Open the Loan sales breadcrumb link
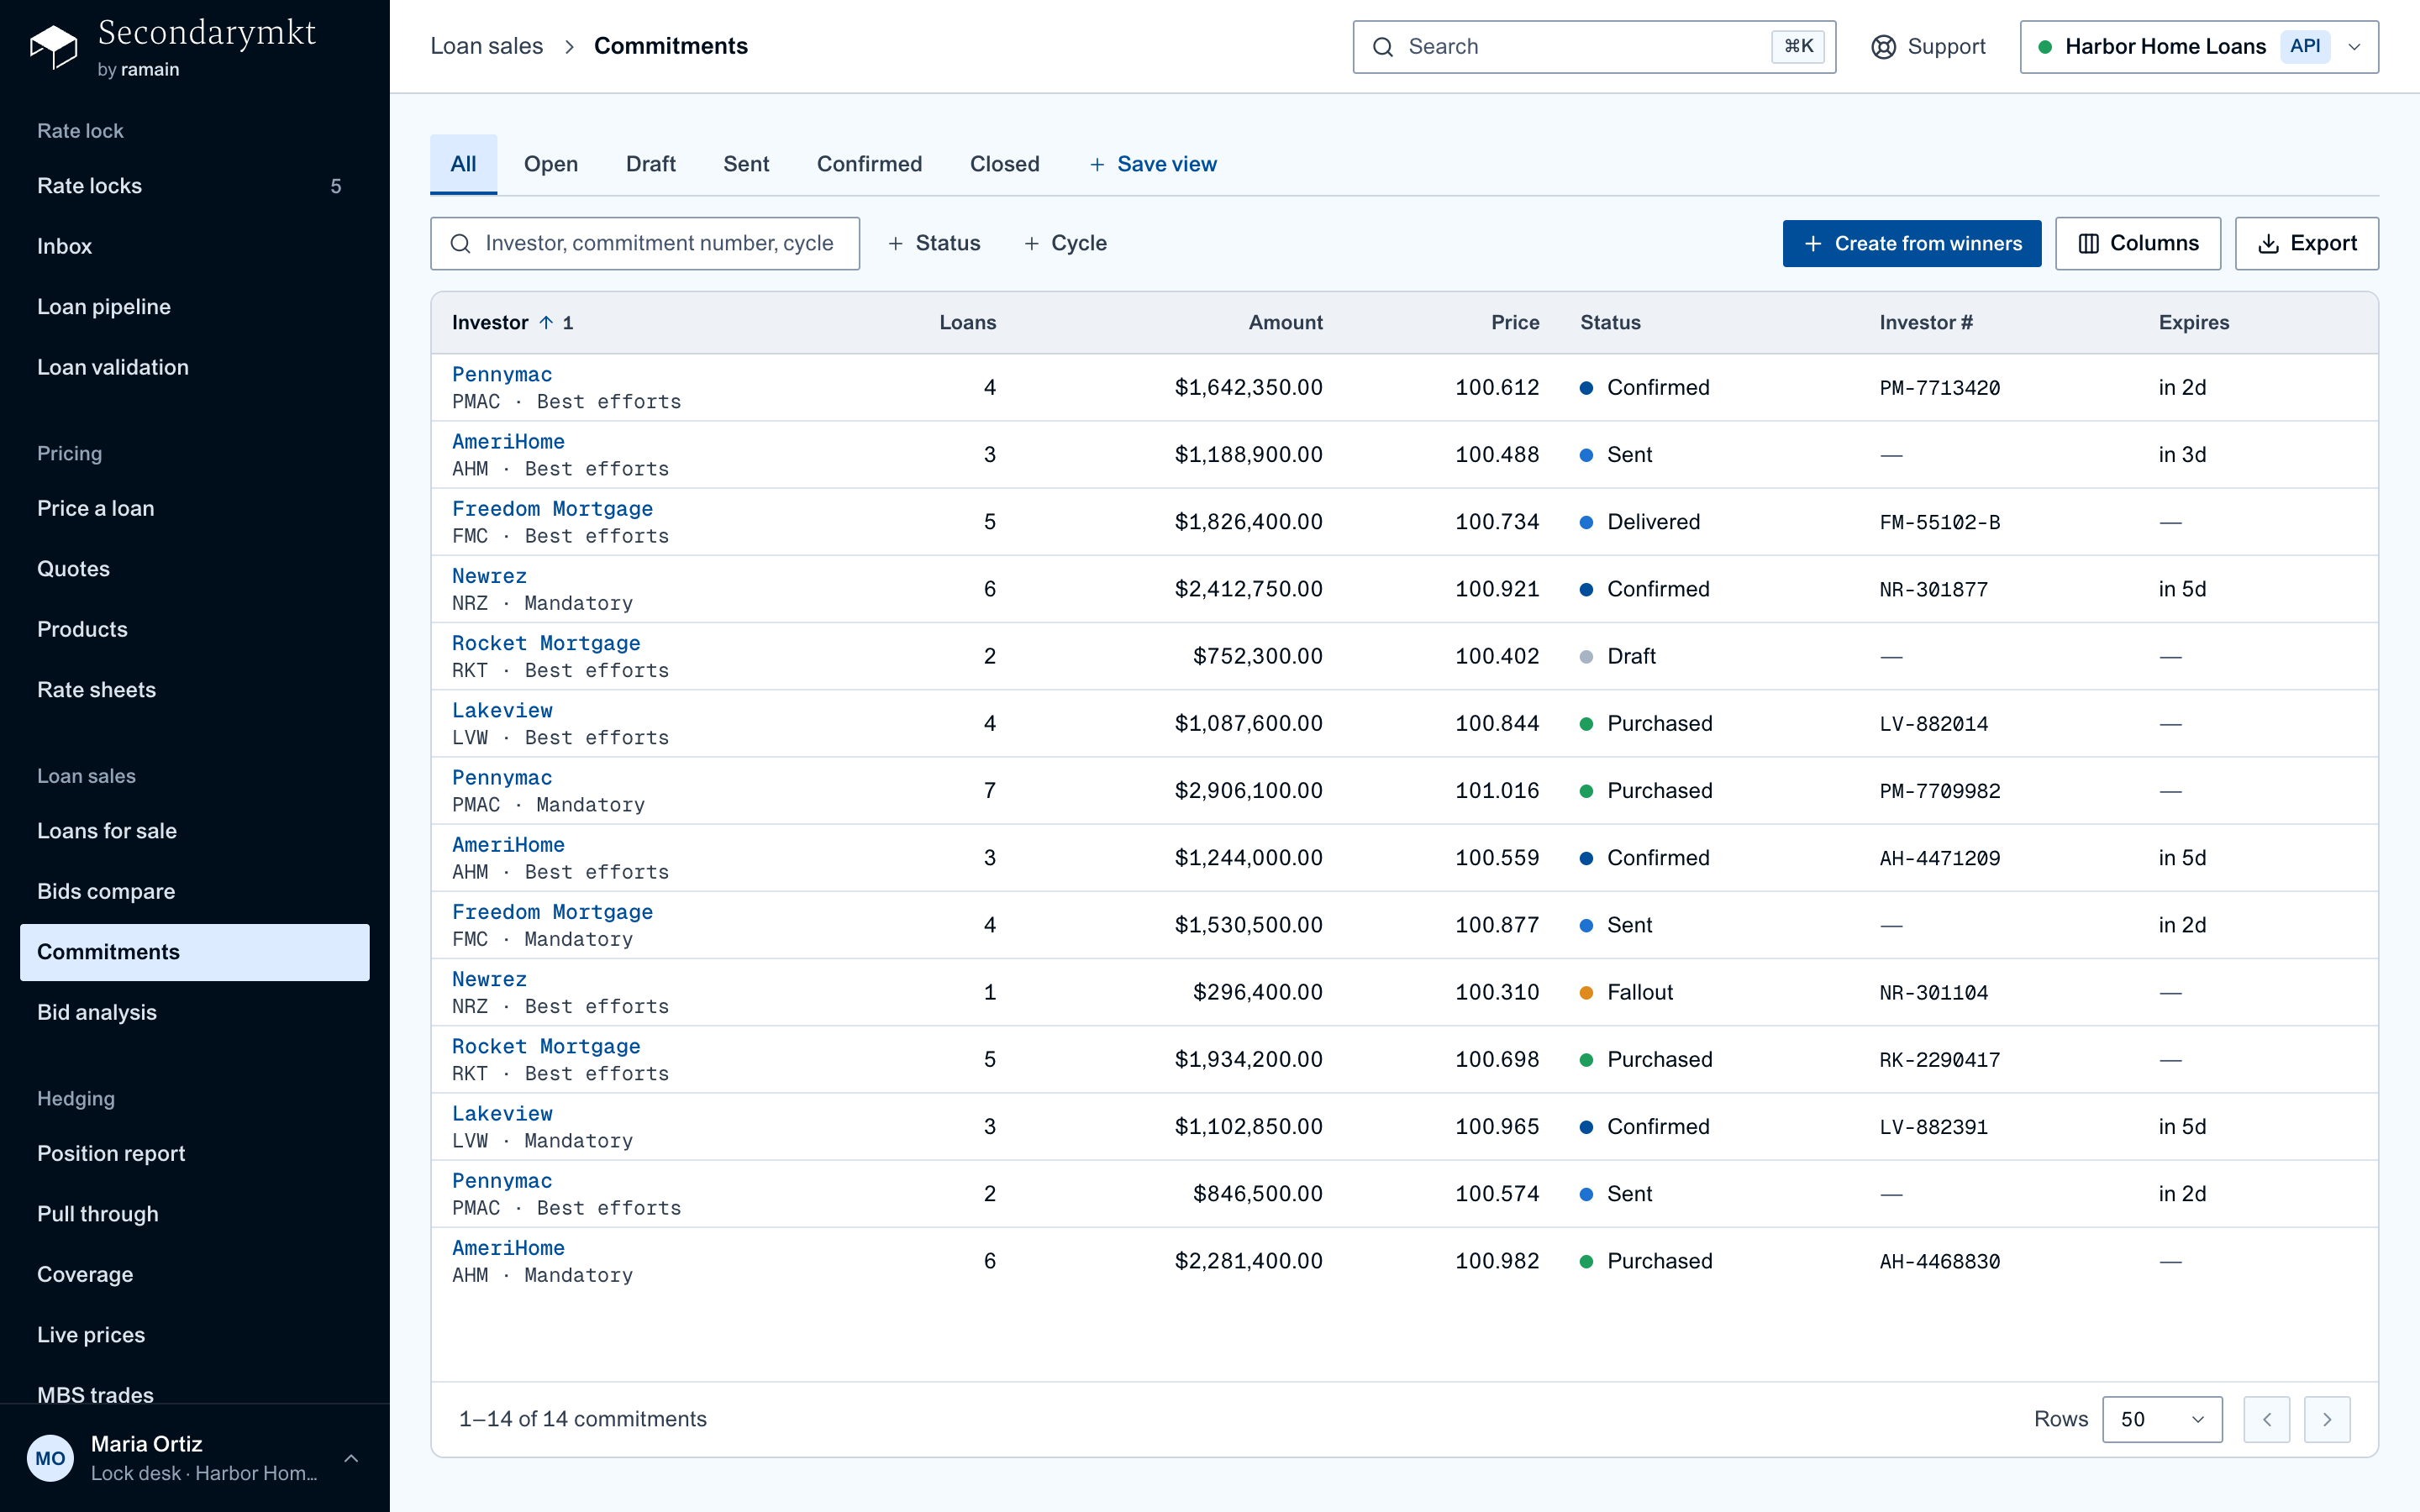 [486, 46]
